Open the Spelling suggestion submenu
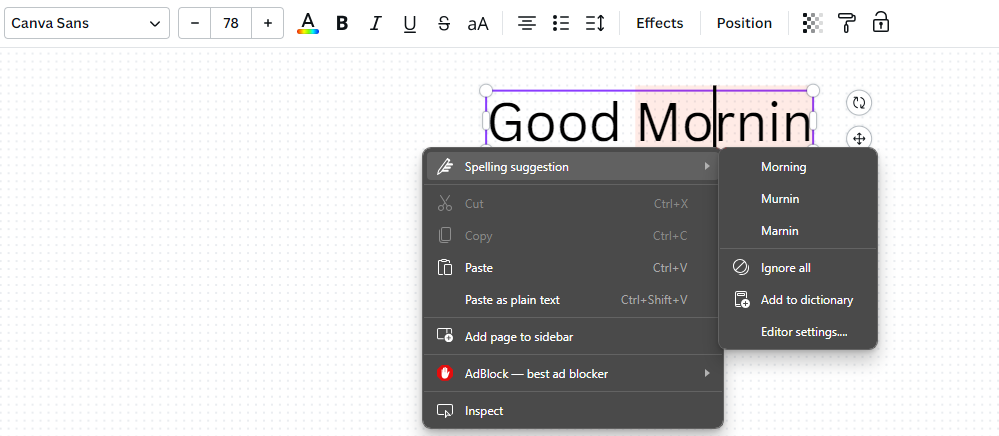The image size is (999, 436). coord(572,167)
